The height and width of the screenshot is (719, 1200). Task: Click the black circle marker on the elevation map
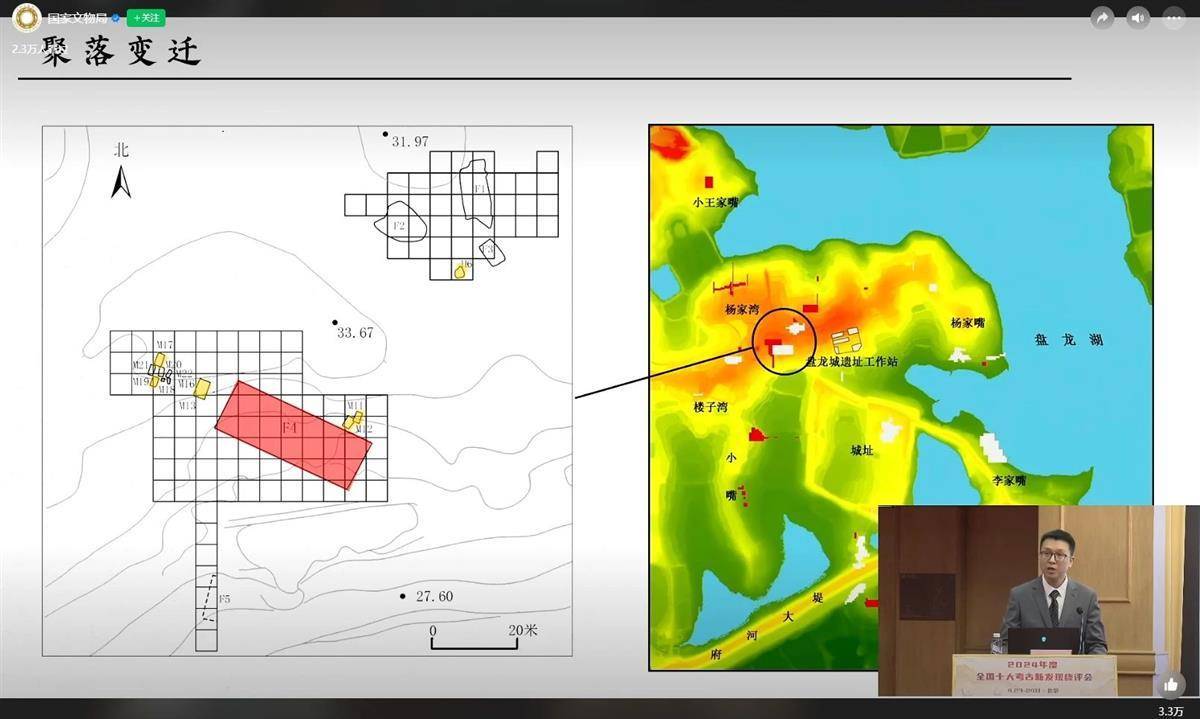point(784,341)
